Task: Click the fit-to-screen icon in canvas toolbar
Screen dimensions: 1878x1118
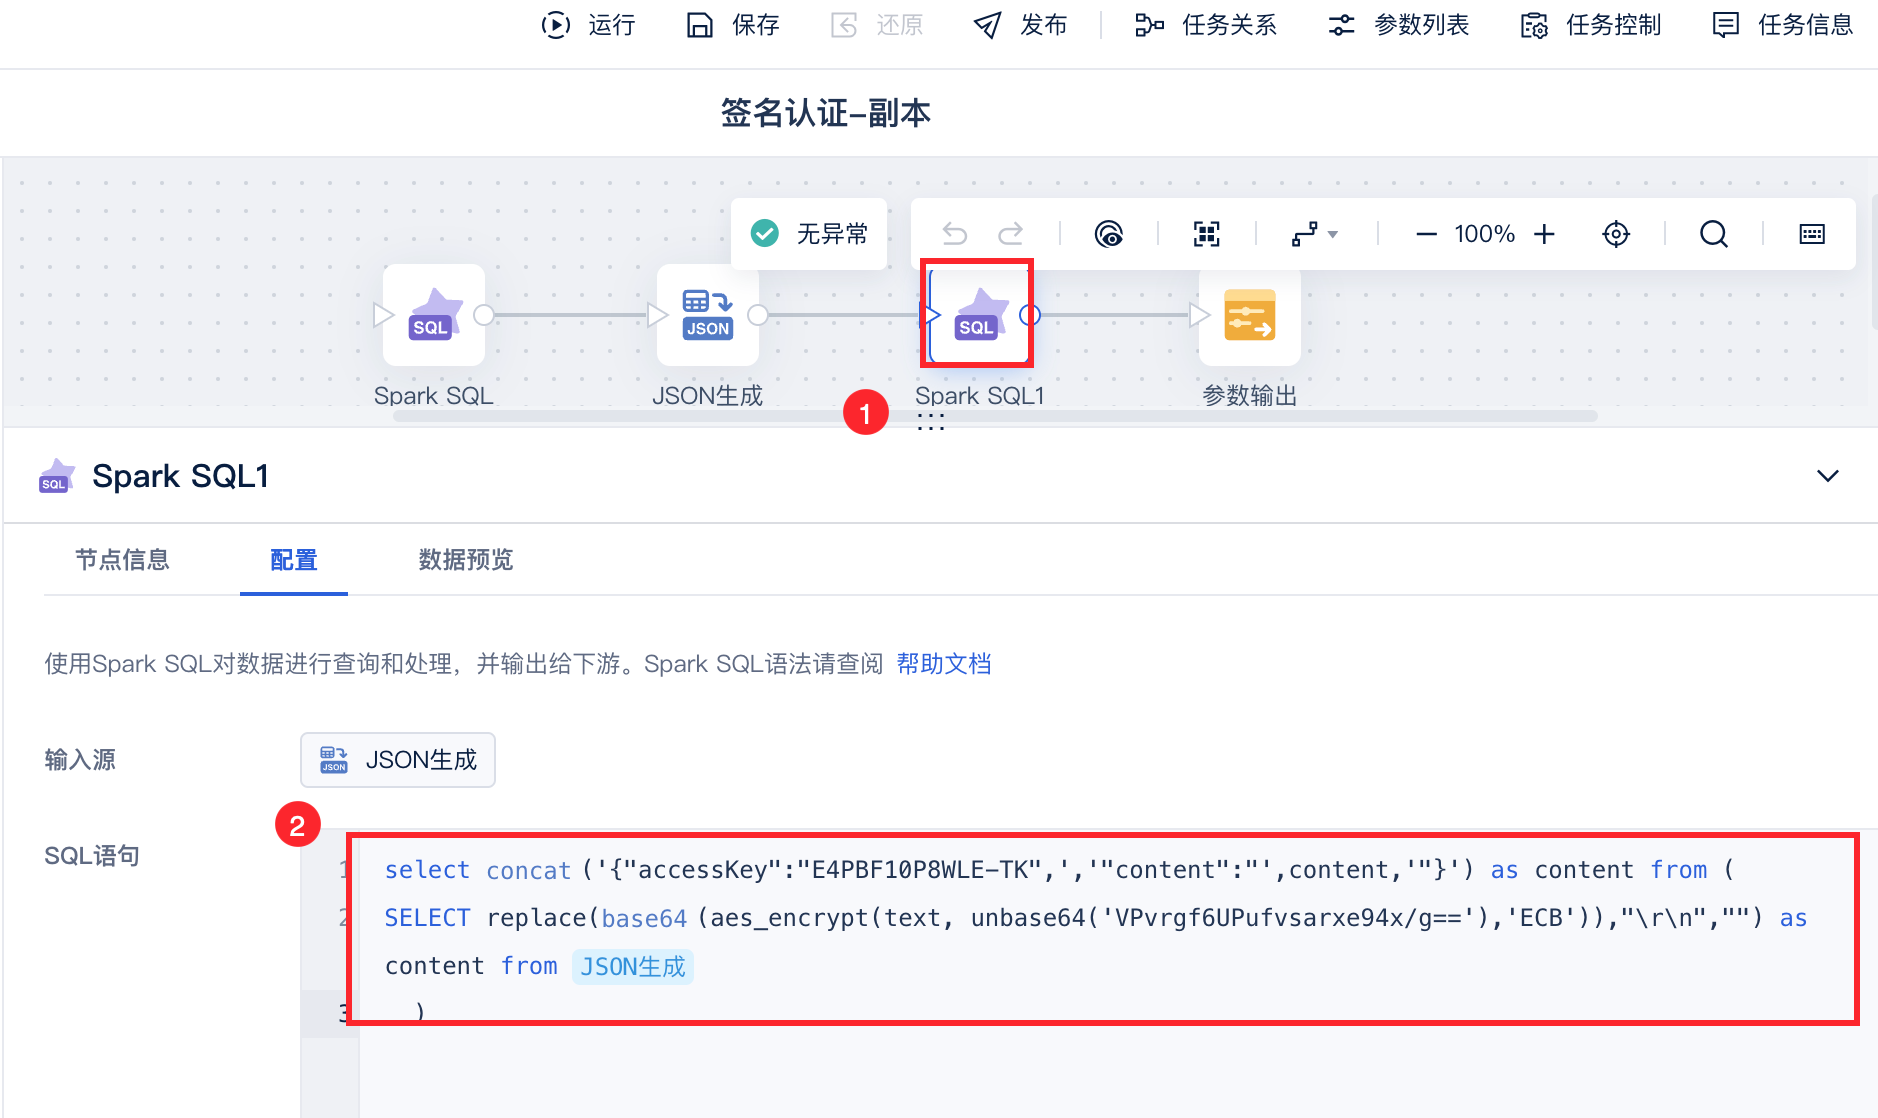Action: 1207,234
